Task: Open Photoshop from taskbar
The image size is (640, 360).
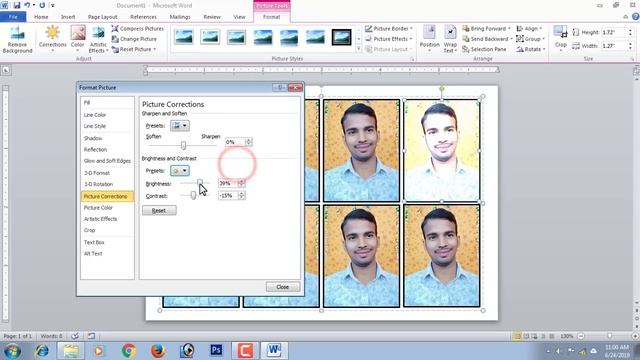Action: 216,350
